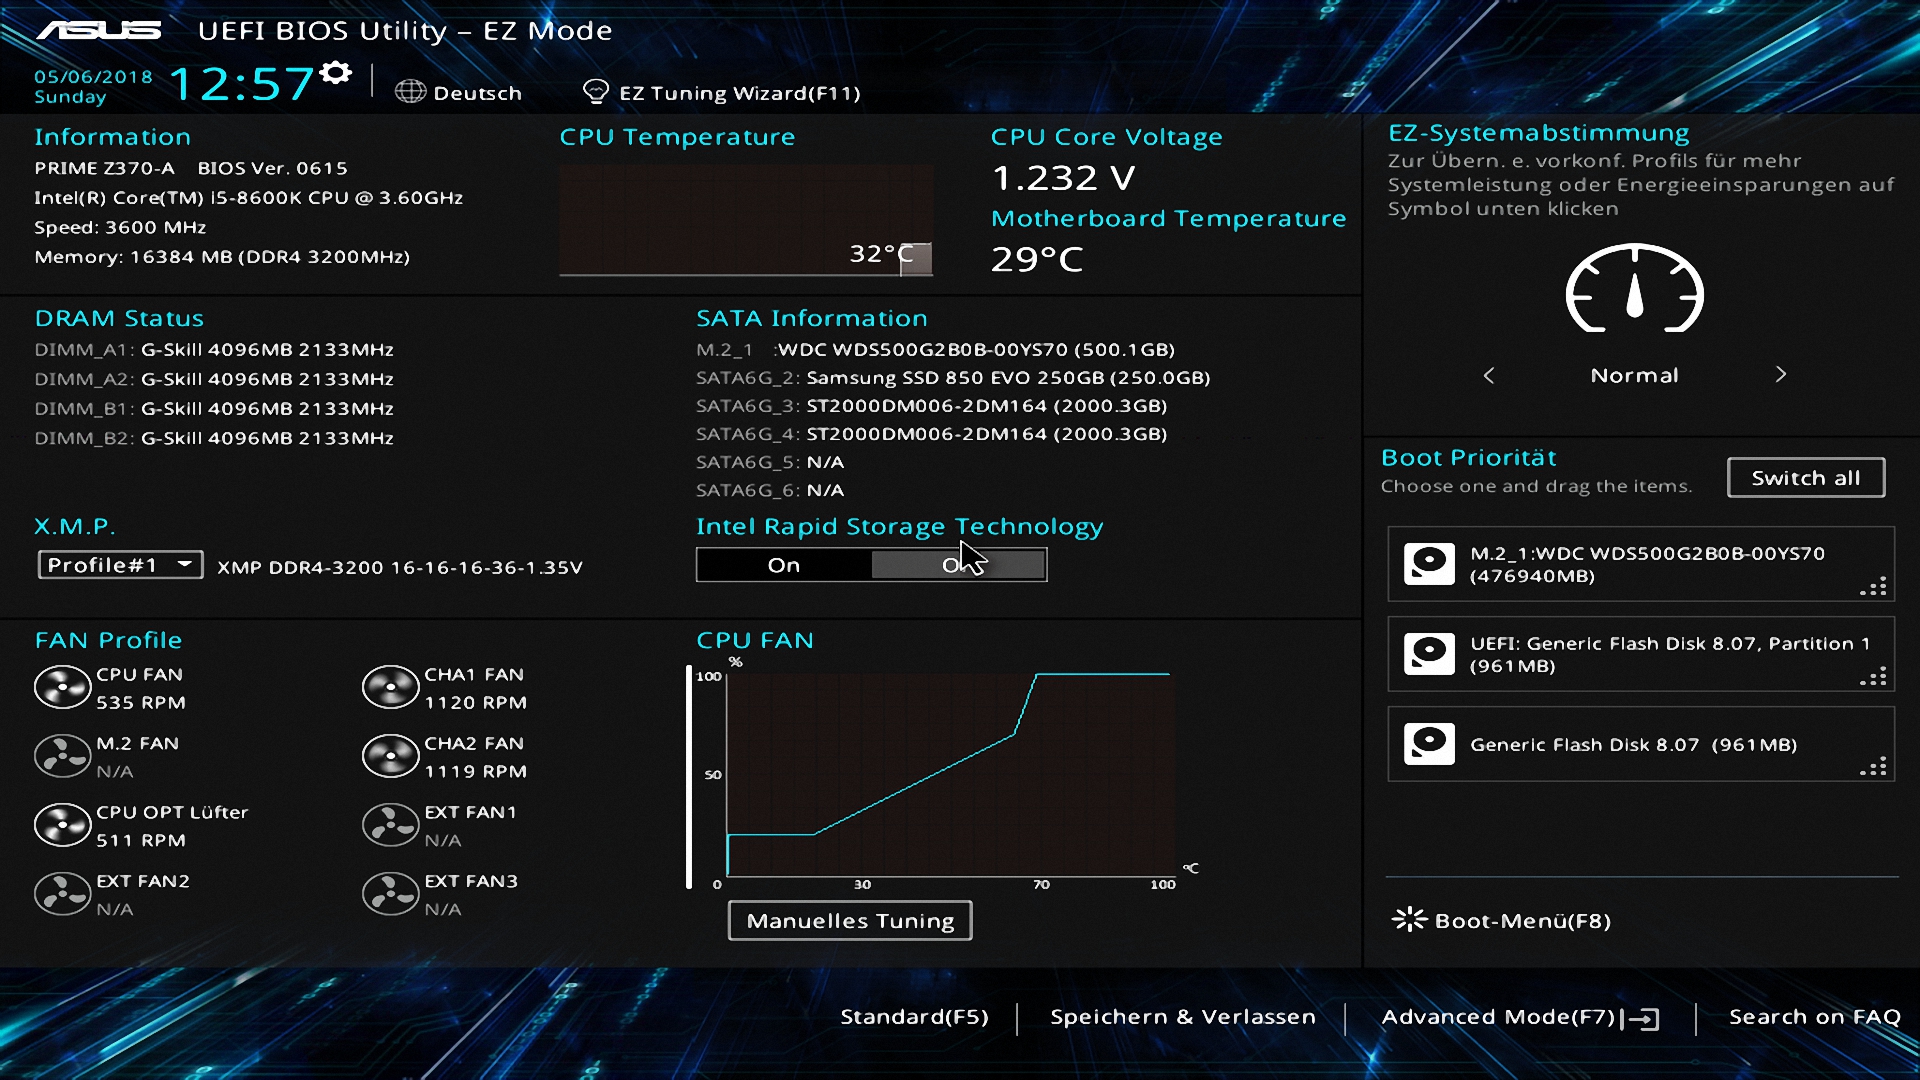Click the CPU fan curve vertical slider

[x=689, y=777]
